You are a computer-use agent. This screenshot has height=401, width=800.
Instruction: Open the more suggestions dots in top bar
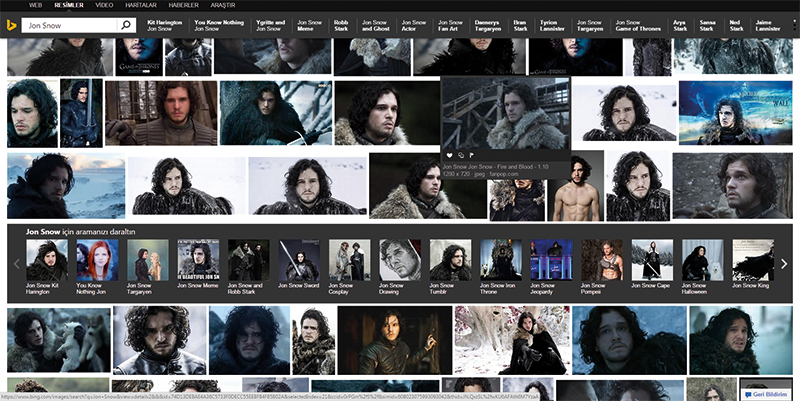(x=795, y=26)
